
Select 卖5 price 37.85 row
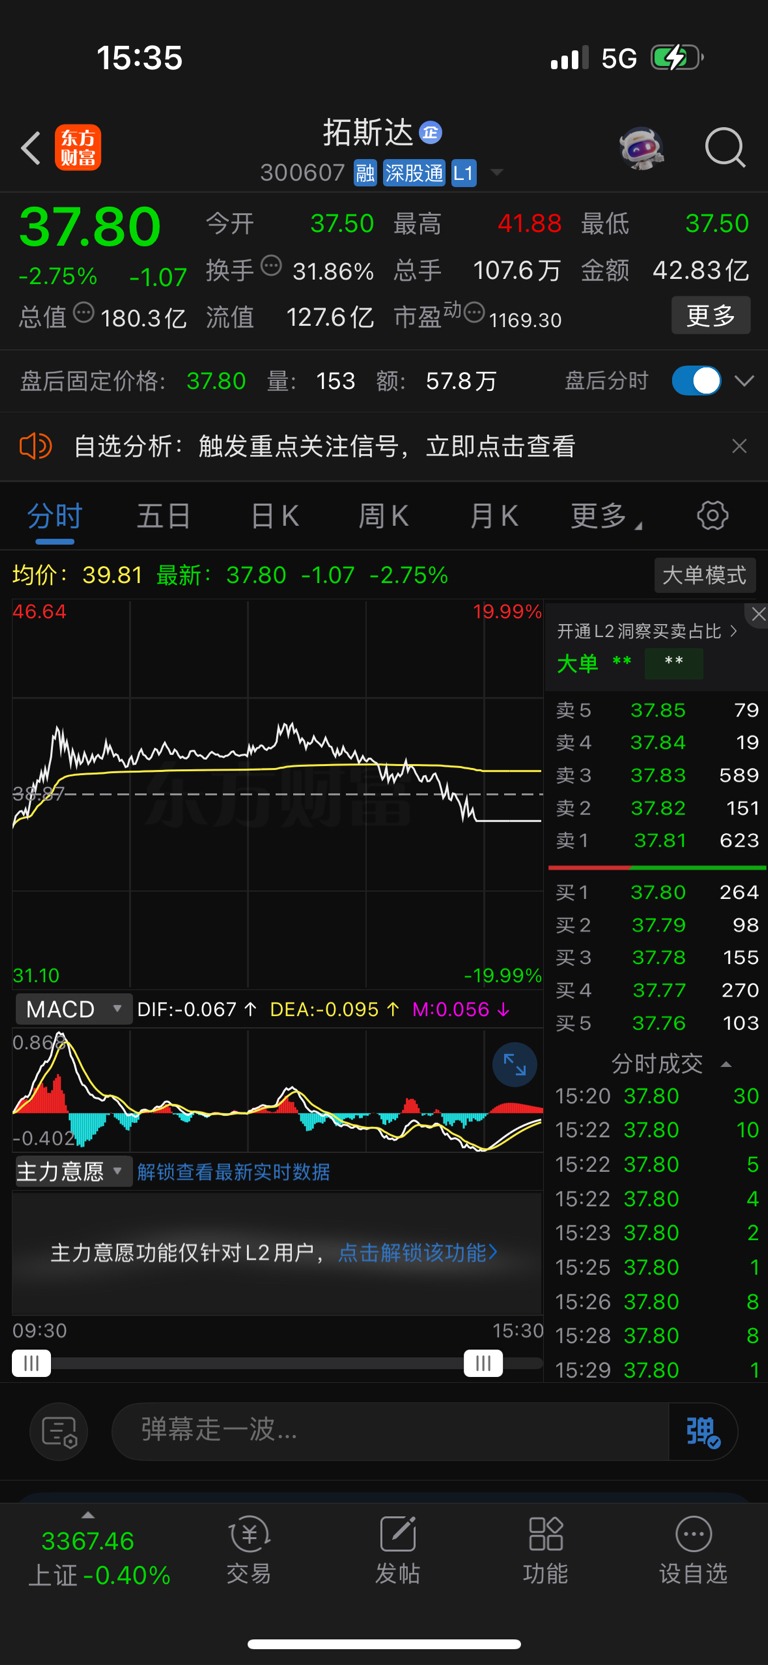tap(657, 710)
